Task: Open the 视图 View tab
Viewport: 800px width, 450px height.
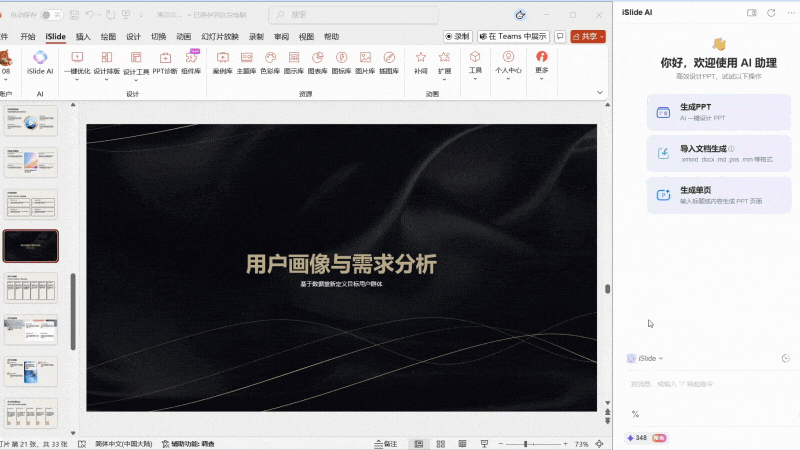Action: click(x=306, y=36)
